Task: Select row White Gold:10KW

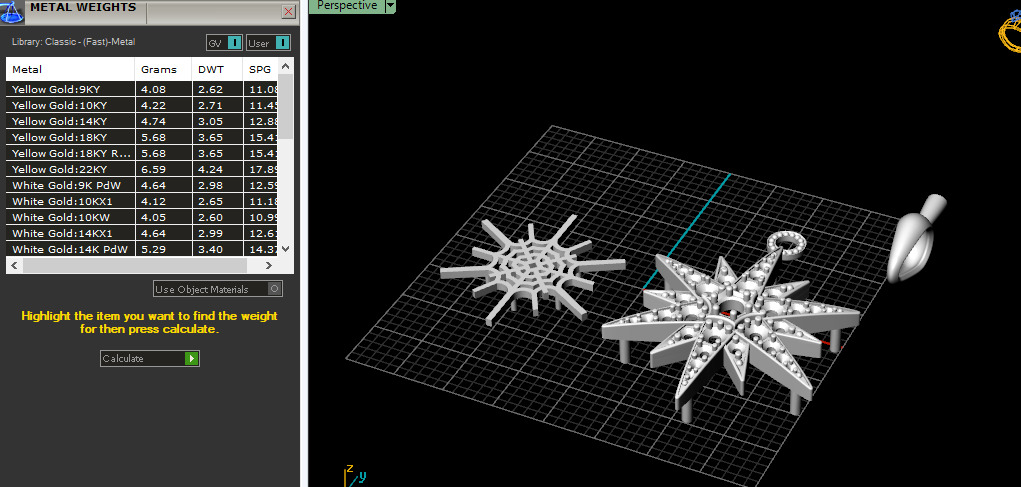Action: (x=142, y=217)
